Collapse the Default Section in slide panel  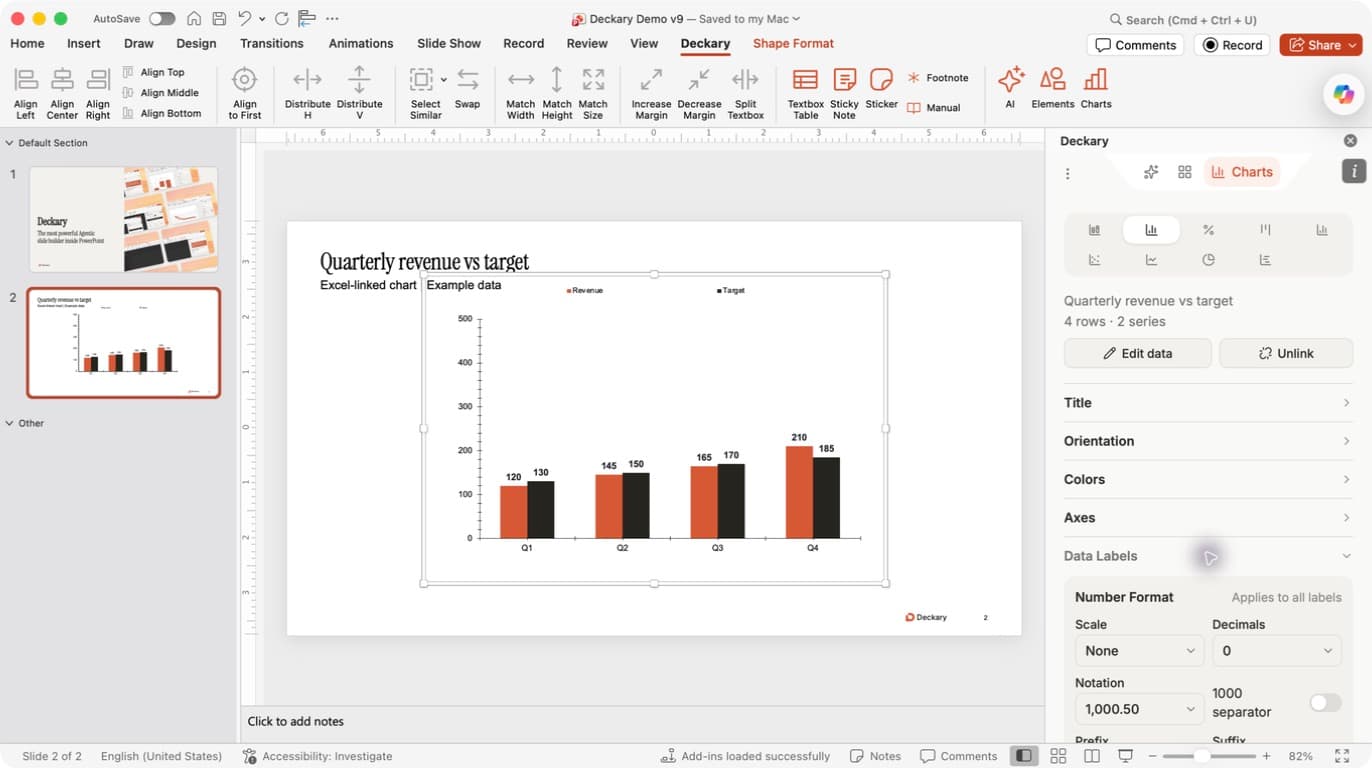click(10, 143)
